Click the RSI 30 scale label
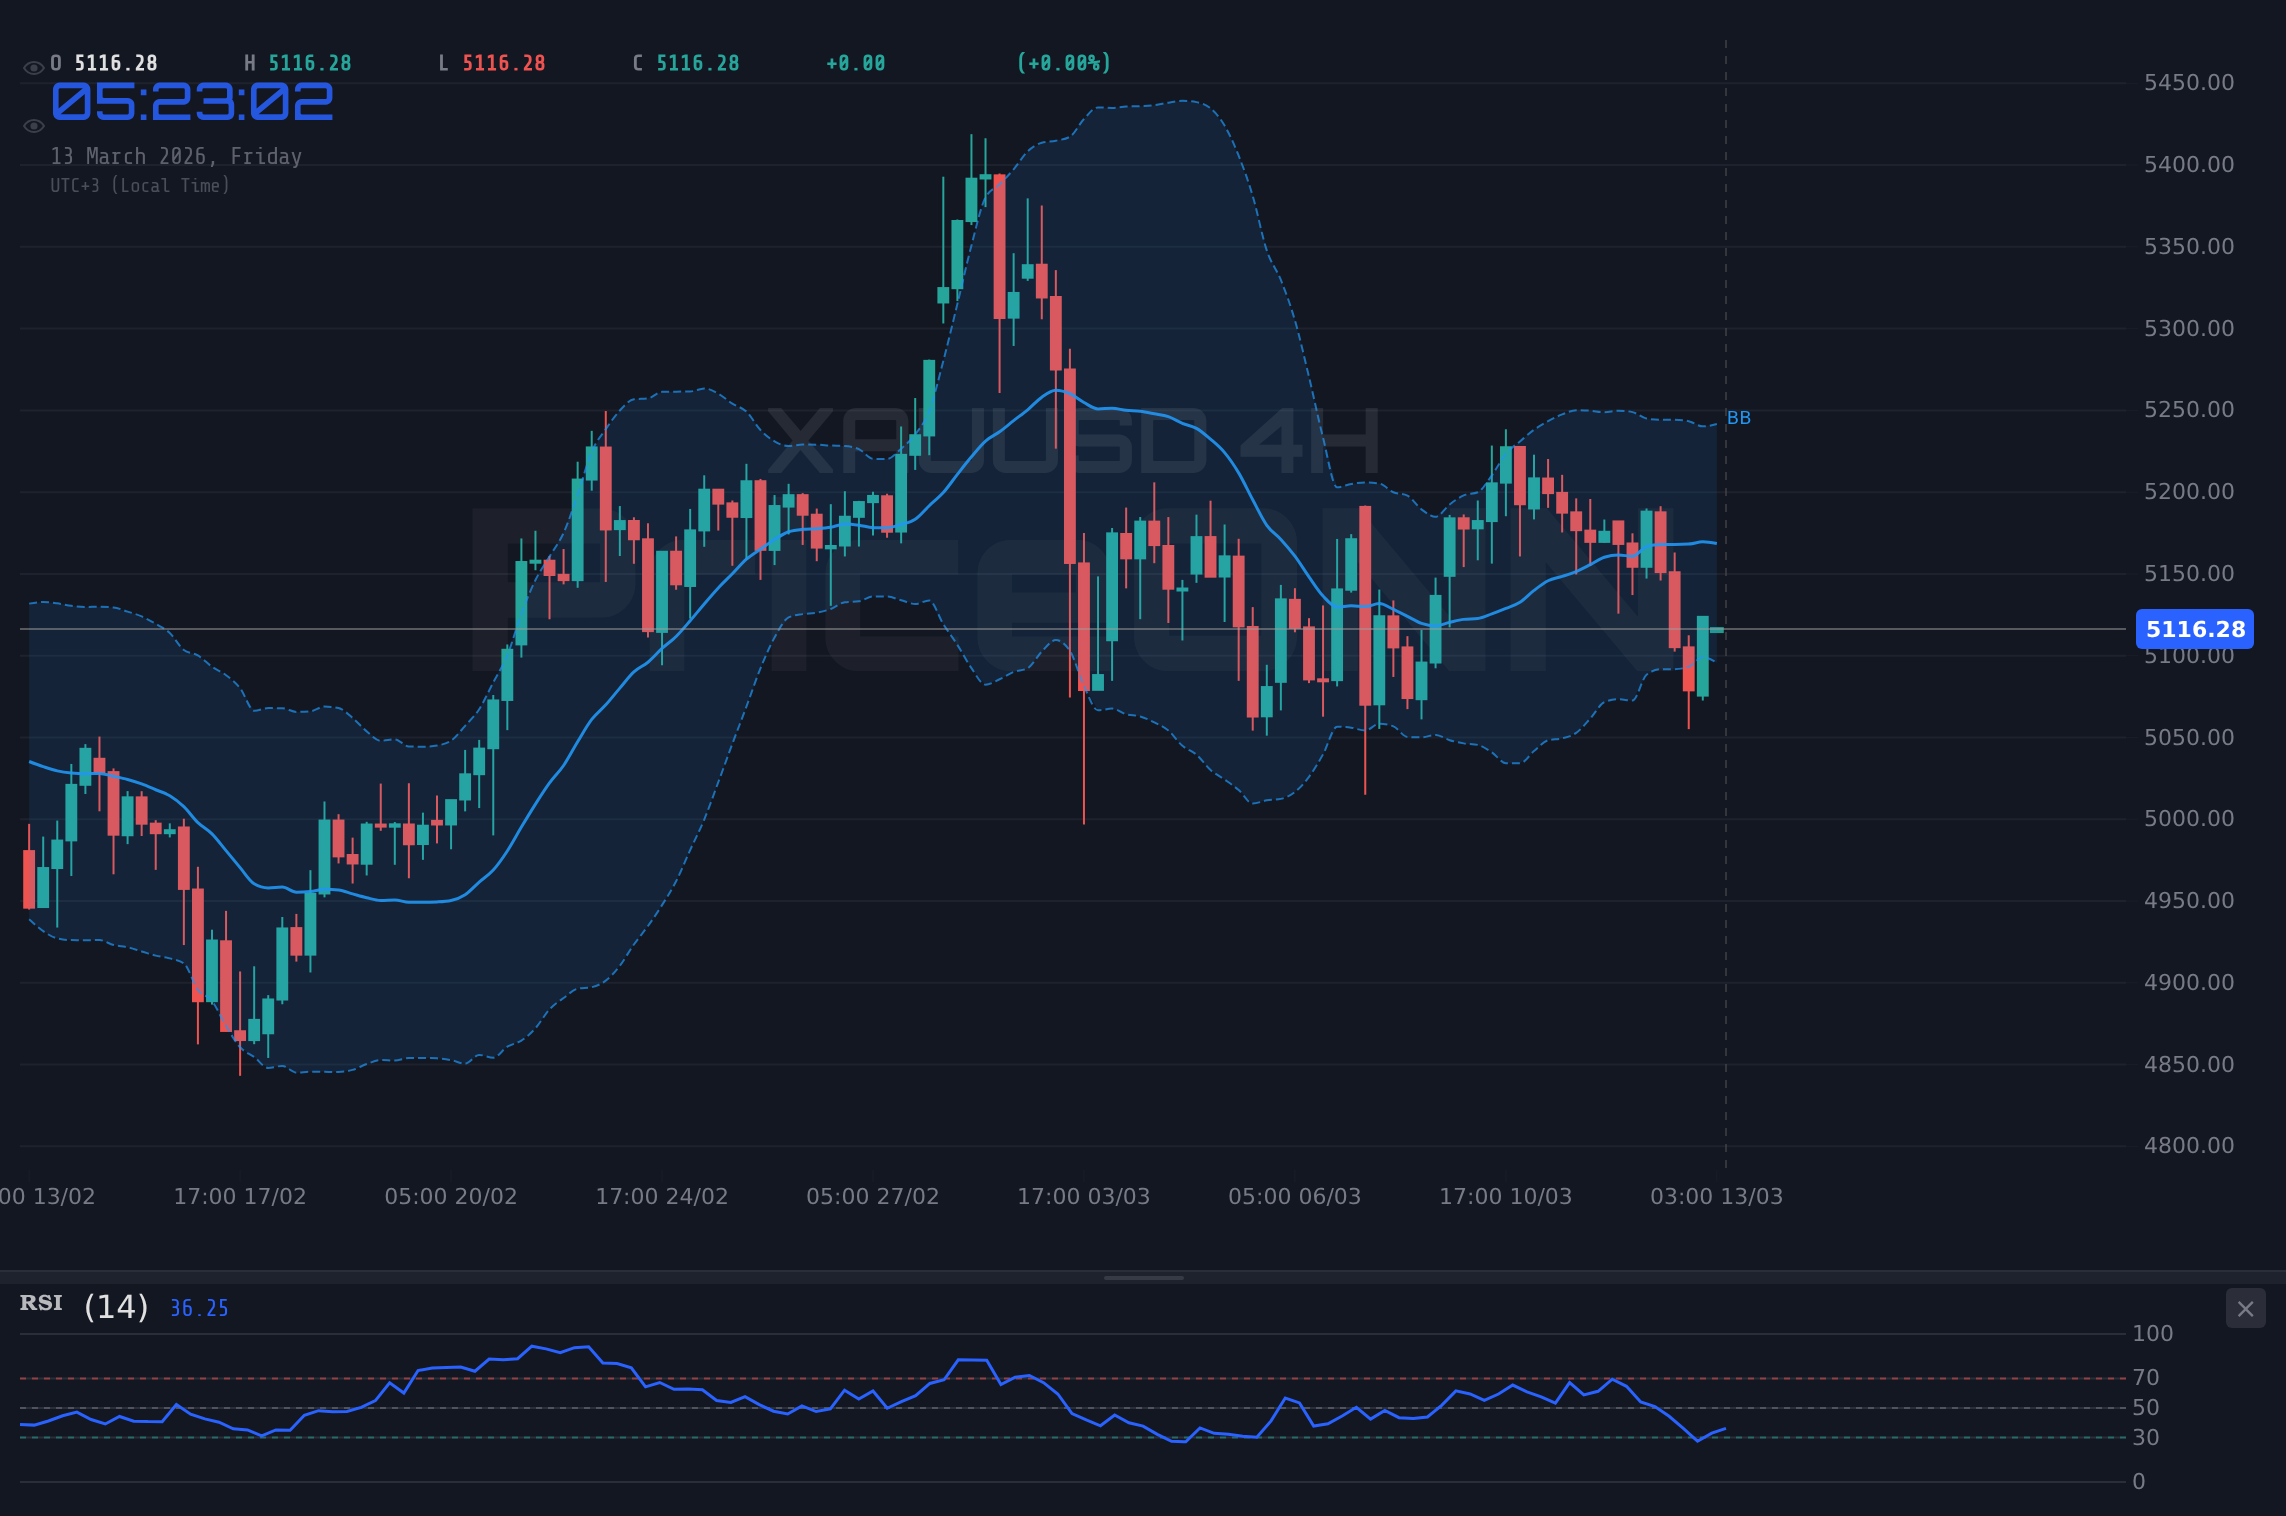Image resolution: width=2286 pixels, height=1516 pixels. [x=2146, y=1437]
